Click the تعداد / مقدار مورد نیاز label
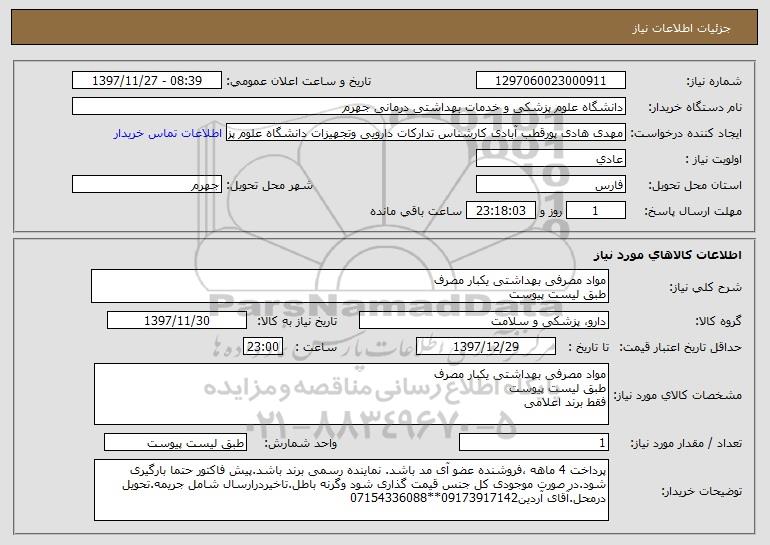Viewport: 770px width, 545px height. click(686, 443)
